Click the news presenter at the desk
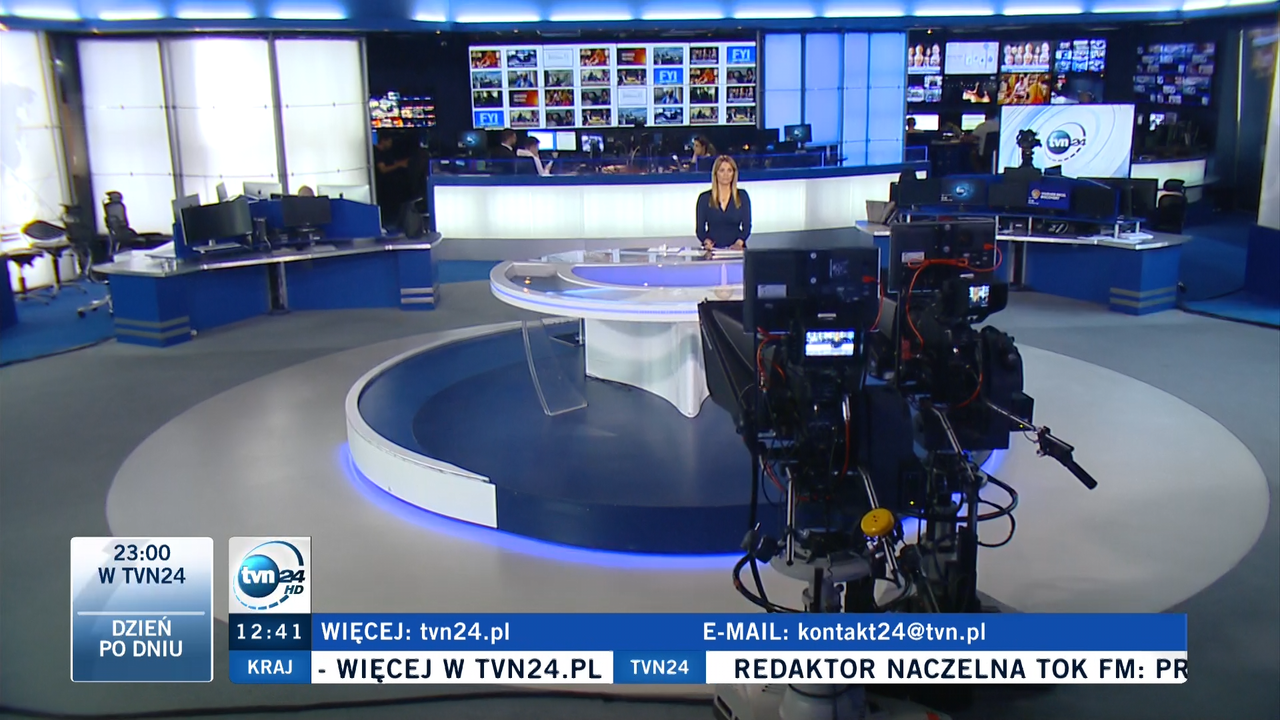Screen dimensions: 1280x720 pos(723,202)
